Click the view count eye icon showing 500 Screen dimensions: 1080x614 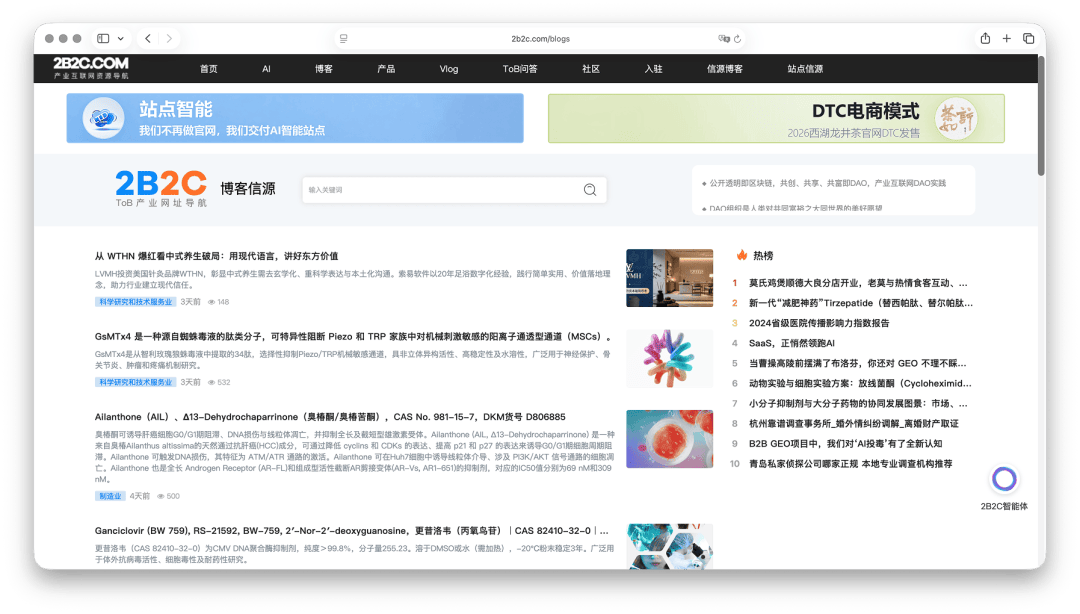point(160,496)
